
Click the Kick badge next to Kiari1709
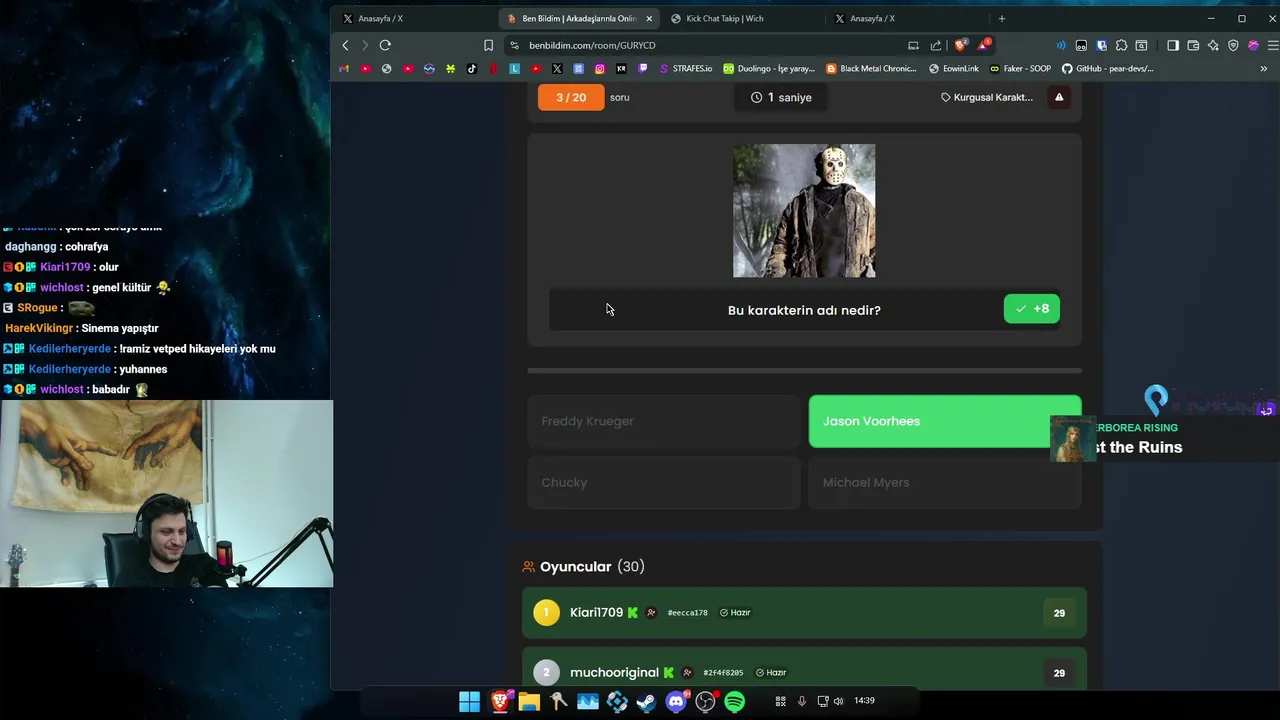632,613
